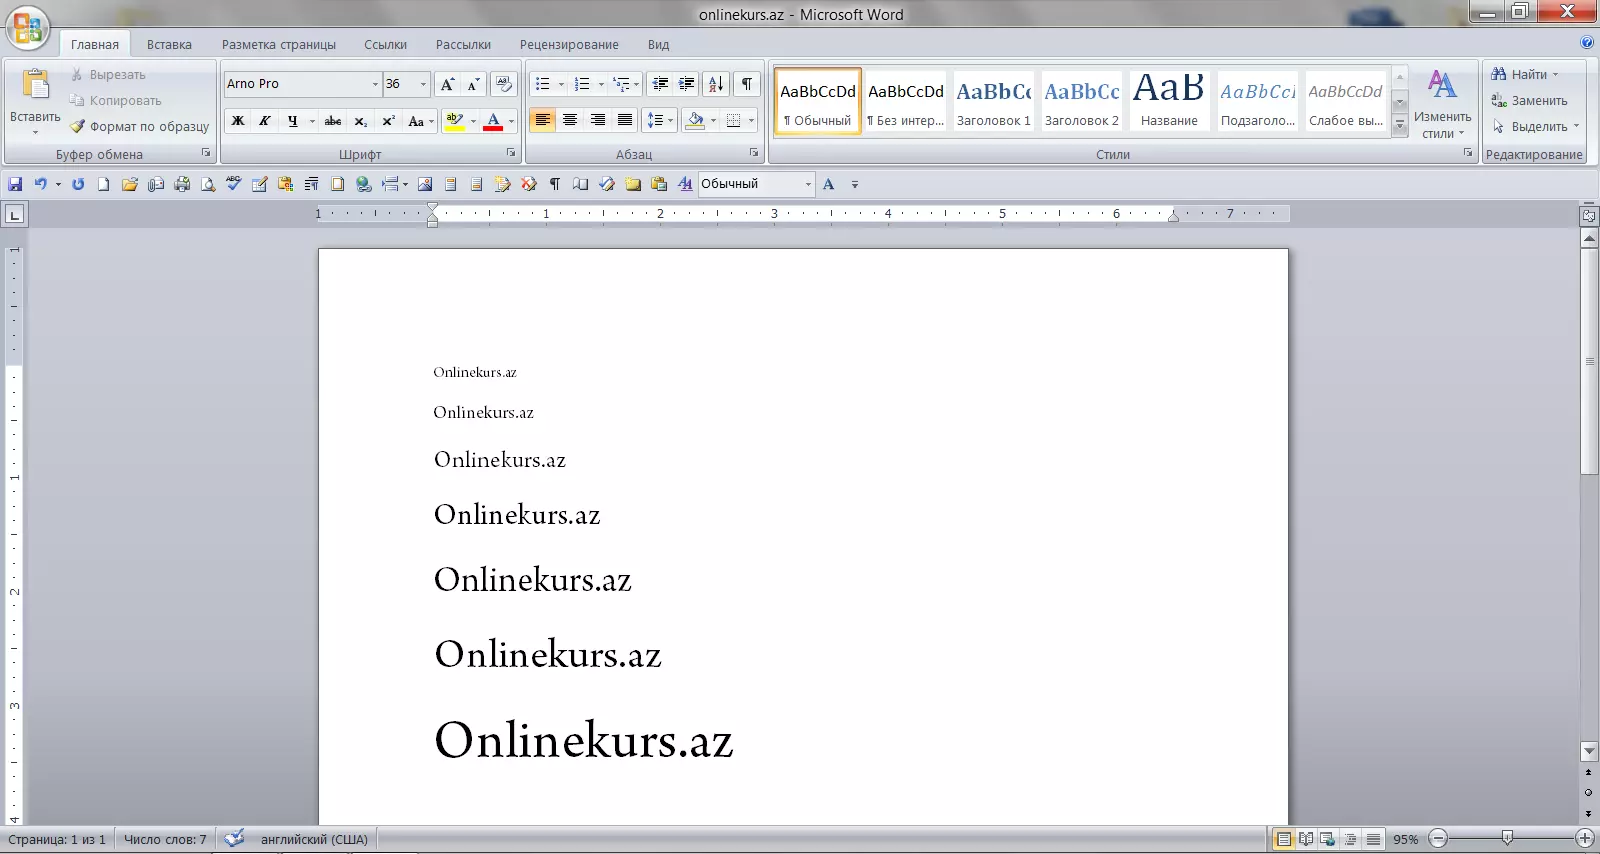The width and height of the screenshot is (1600, 854).
Task: Click Формат по образцу button
Action: (x=140, y=127)
